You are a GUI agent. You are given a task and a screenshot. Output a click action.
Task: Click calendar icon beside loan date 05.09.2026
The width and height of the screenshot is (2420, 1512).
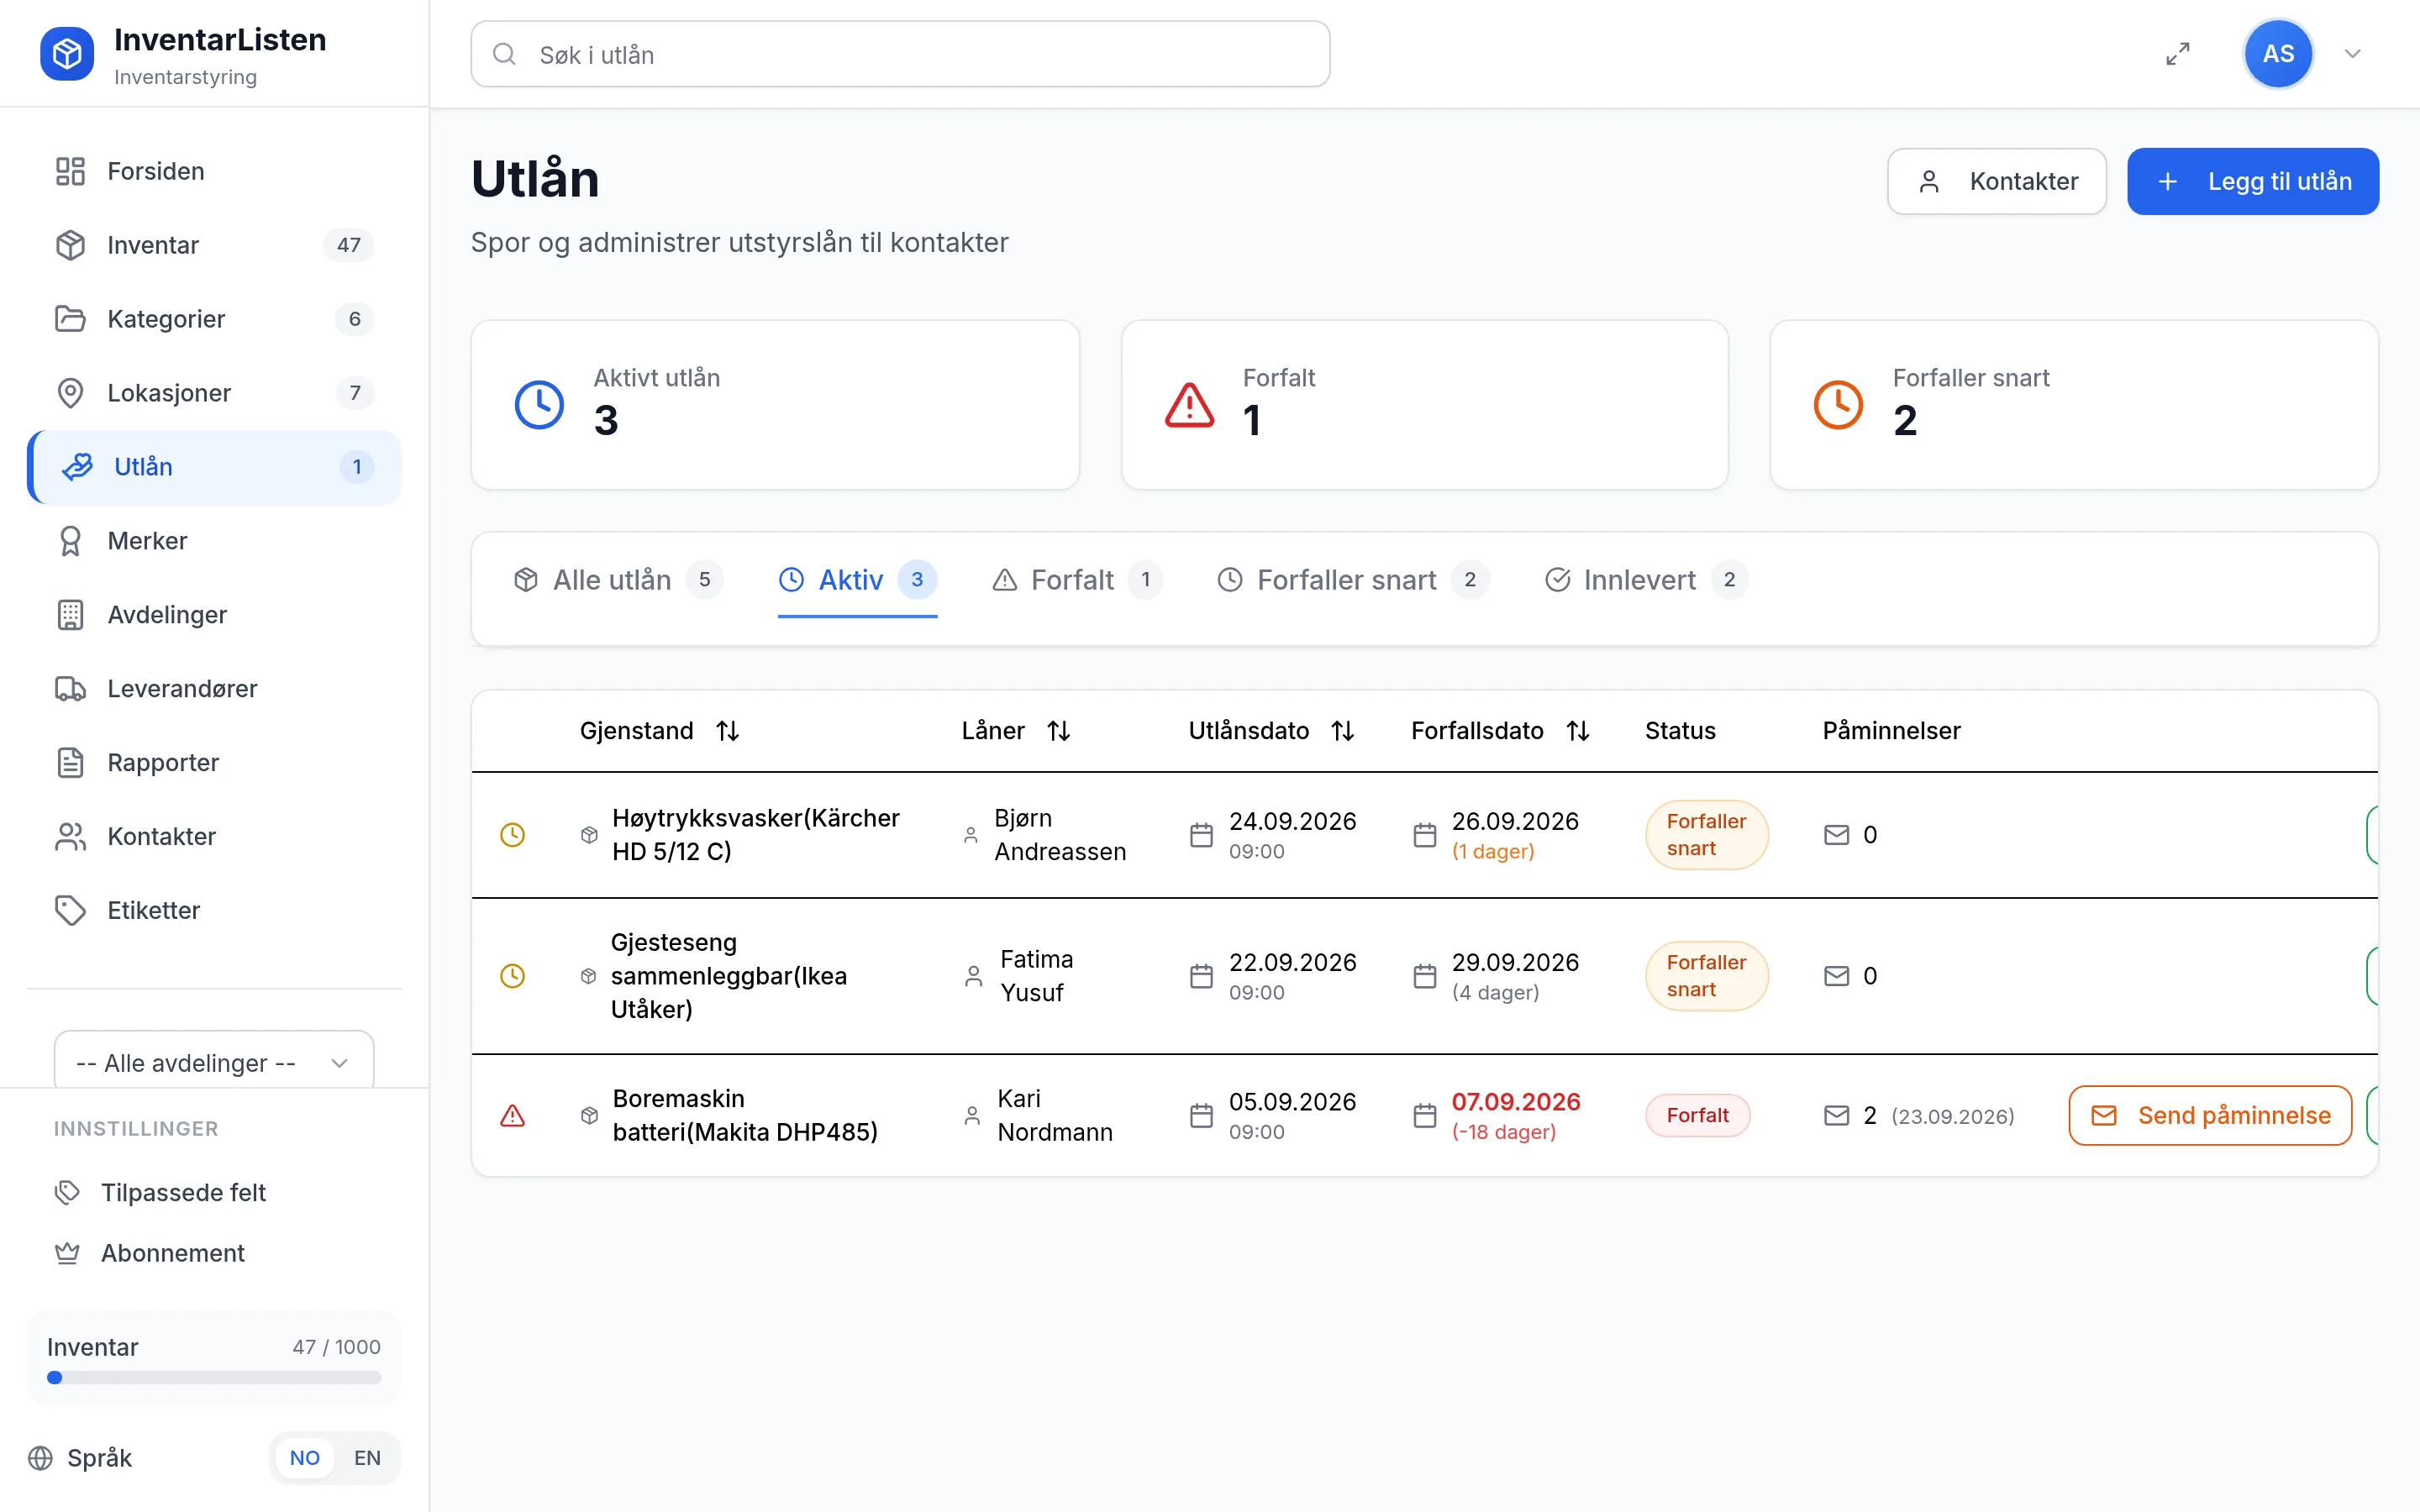[1201, 1116]
